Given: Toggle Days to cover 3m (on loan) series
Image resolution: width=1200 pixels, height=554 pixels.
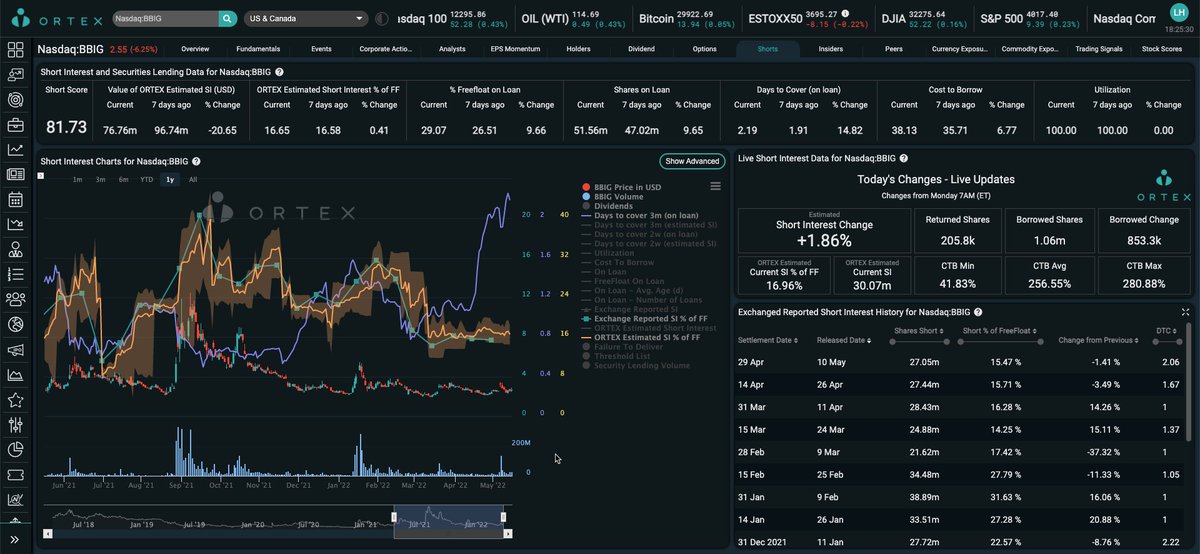Looking at the screenshot, I should click(x=639, y=216).
